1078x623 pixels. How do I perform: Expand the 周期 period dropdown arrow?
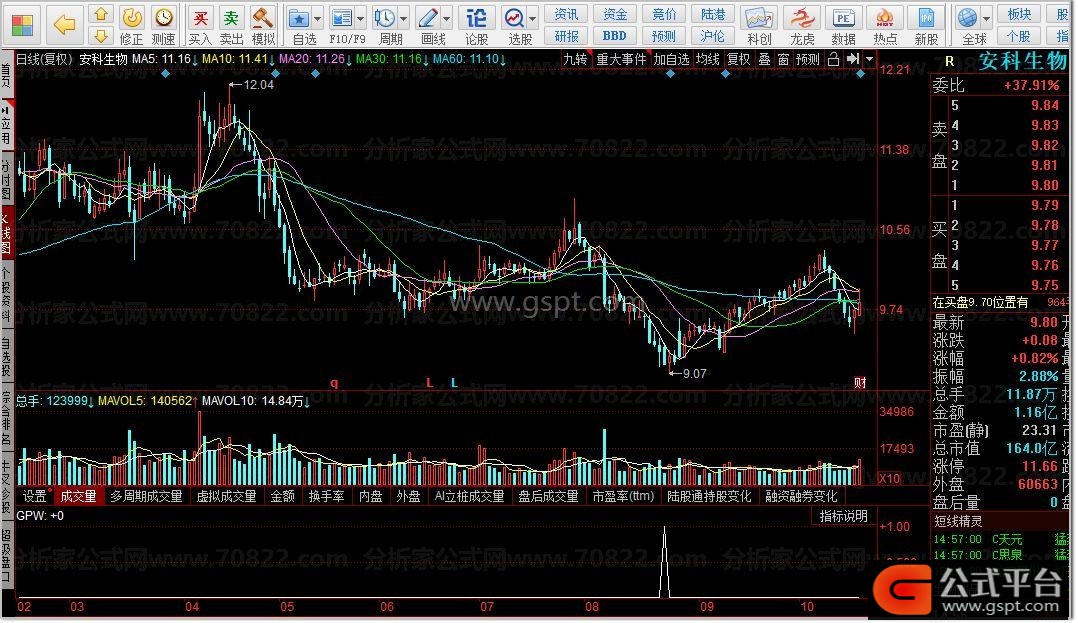[404, 19]
